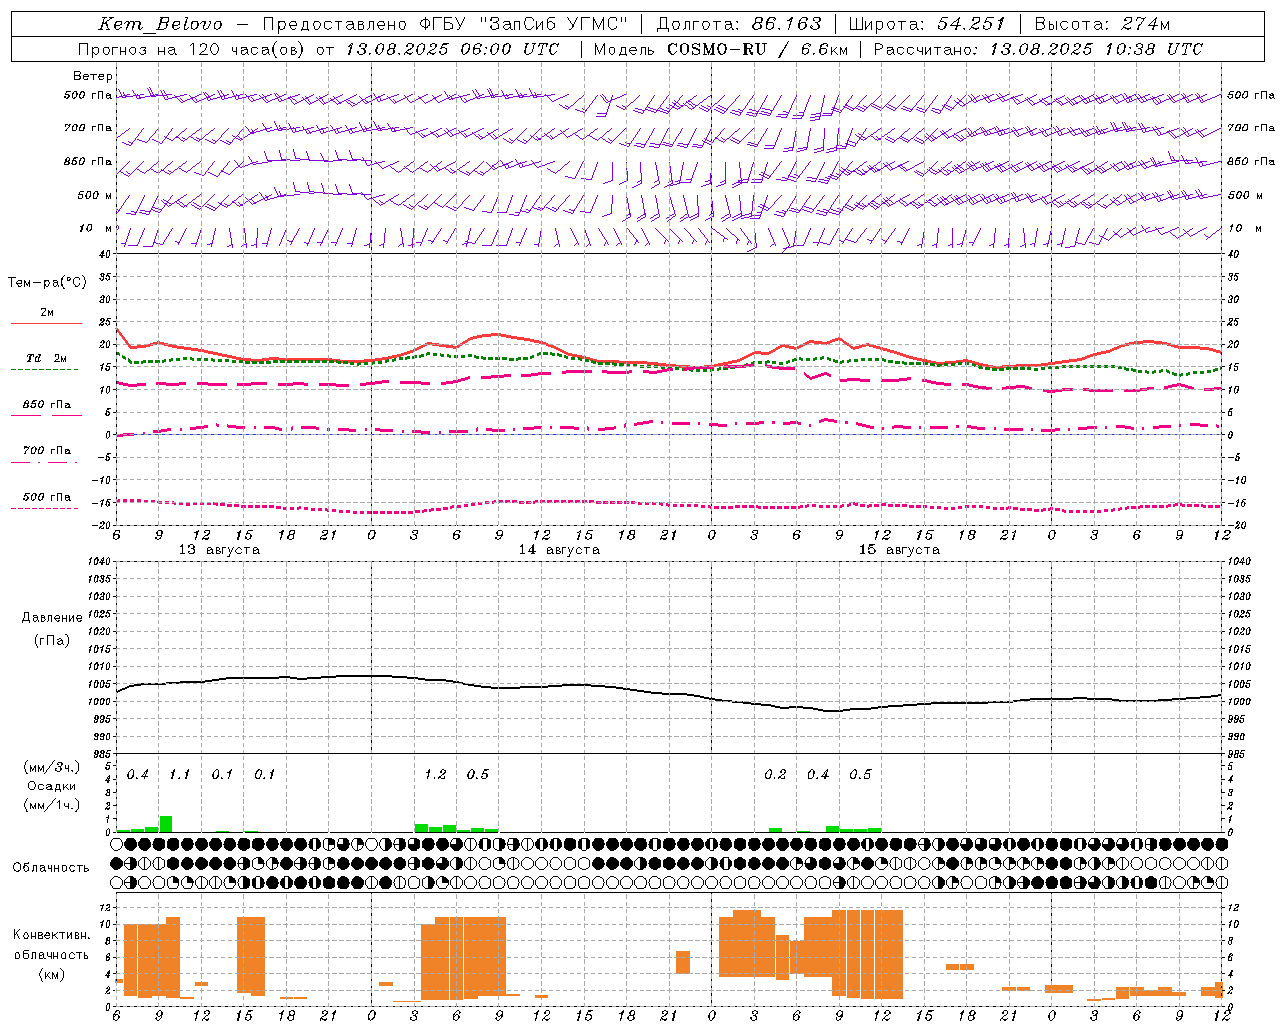Click the 1.1 precipitation value
1280x1024 pixels.
pos(179,775)
